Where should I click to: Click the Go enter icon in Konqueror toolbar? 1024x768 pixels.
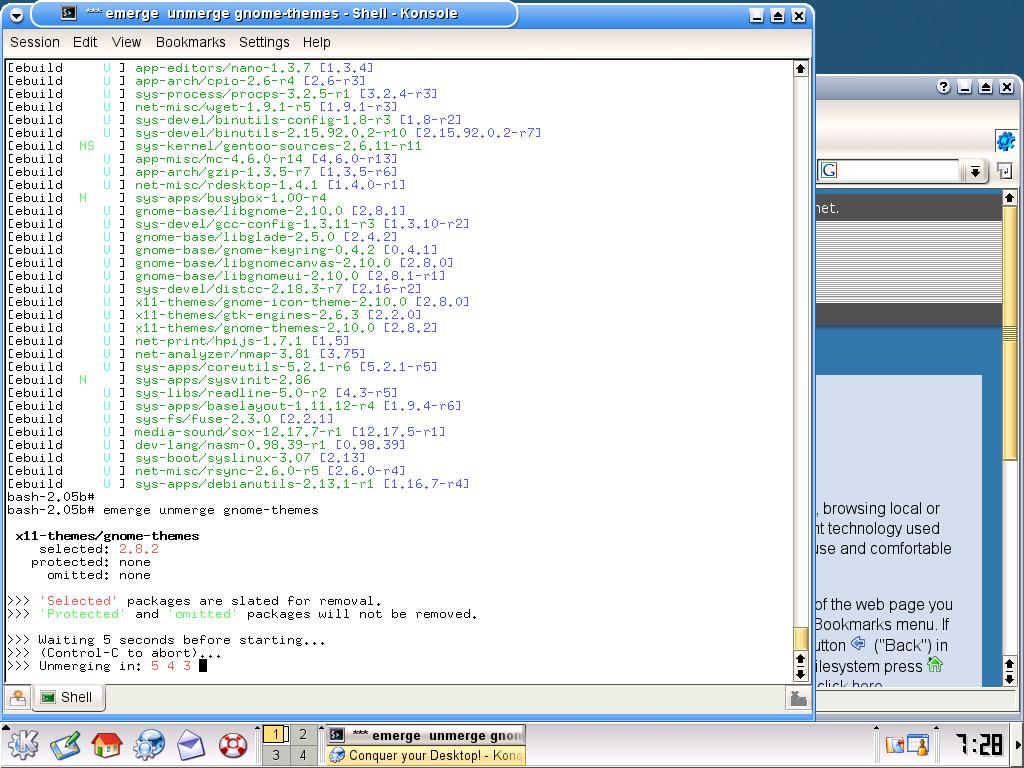[x=1004, y=171]
